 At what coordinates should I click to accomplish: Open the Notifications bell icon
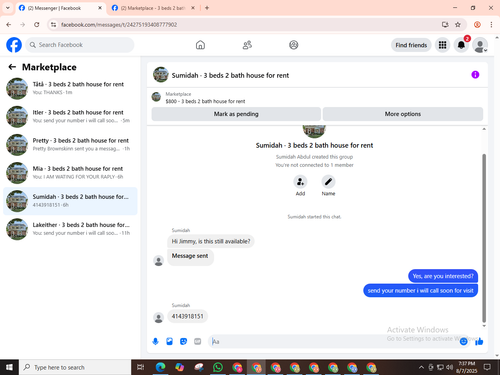pyautogui.click(x=461, y=45)
